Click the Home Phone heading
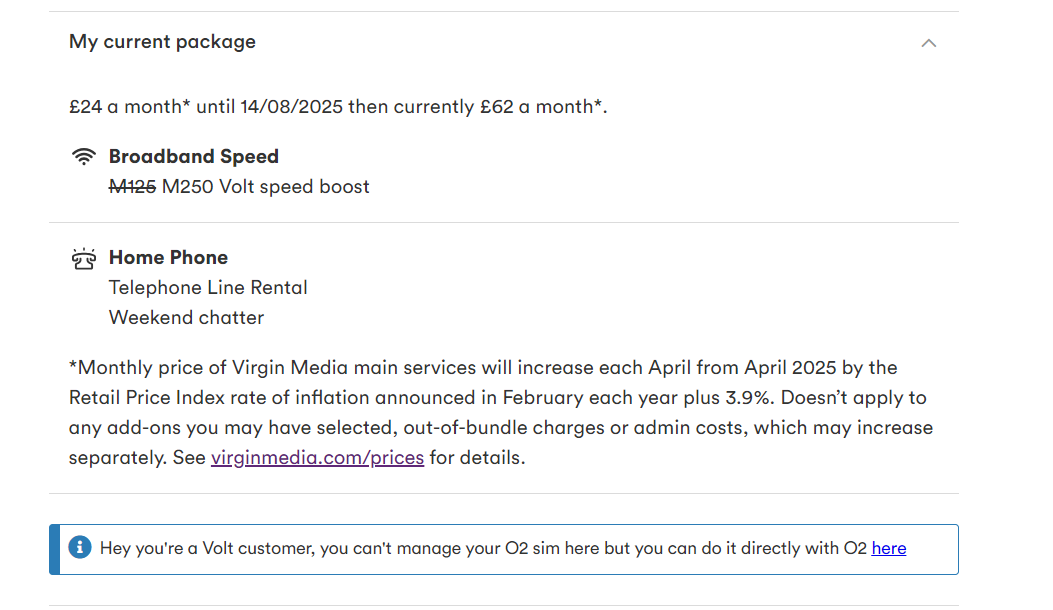 (169, 257)
